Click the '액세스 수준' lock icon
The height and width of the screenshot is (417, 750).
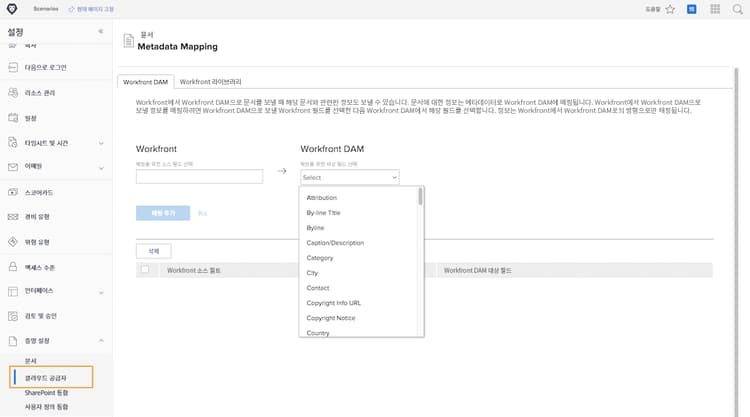point(13,267)
